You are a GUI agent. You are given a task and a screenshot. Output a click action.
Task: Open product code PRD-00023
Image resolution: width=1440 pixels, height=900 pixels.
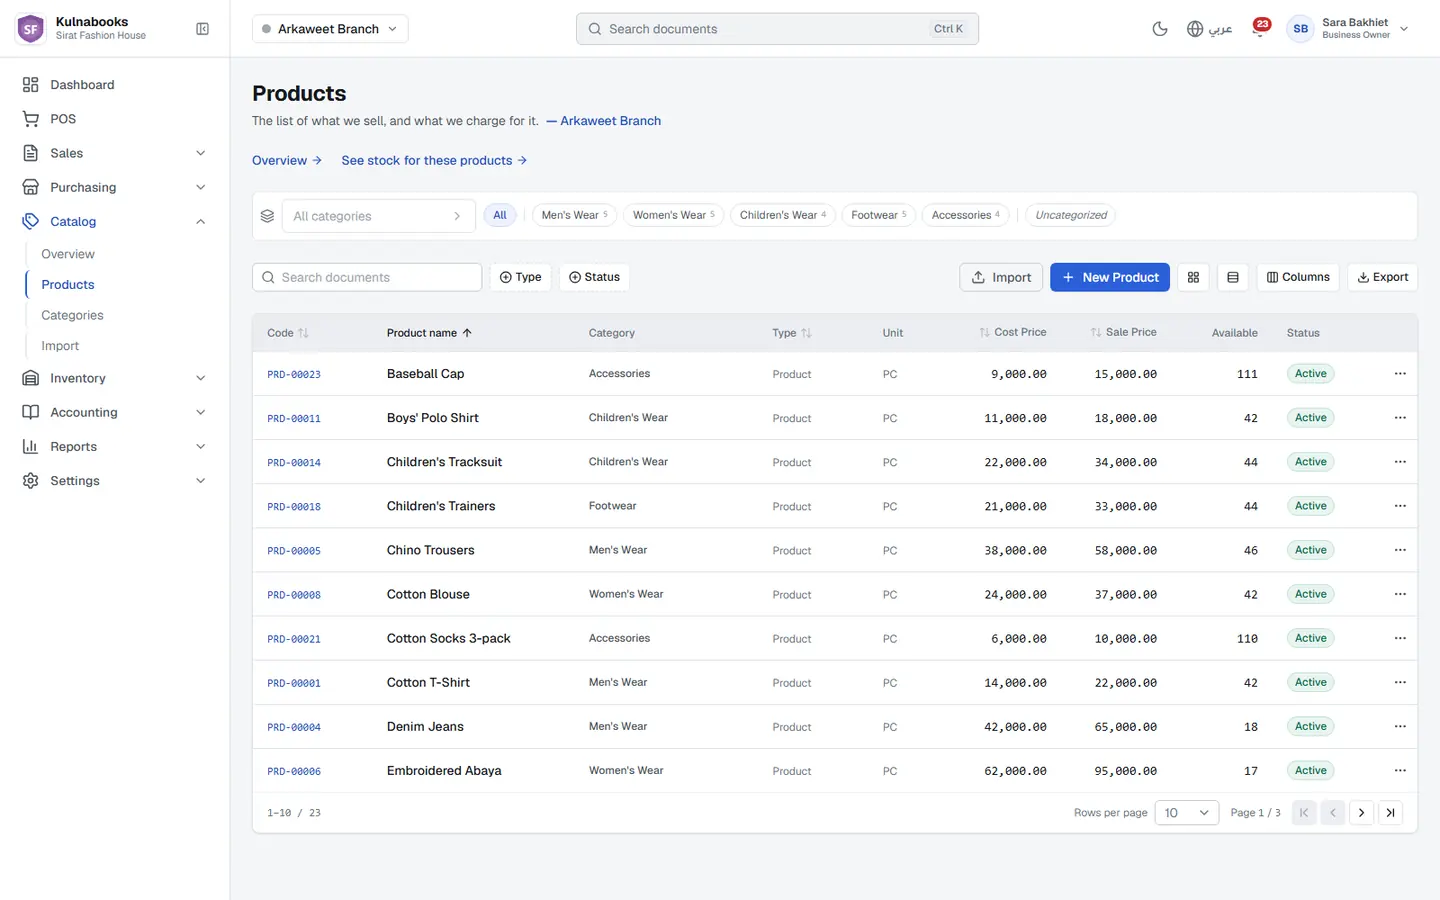coord(294,375)
